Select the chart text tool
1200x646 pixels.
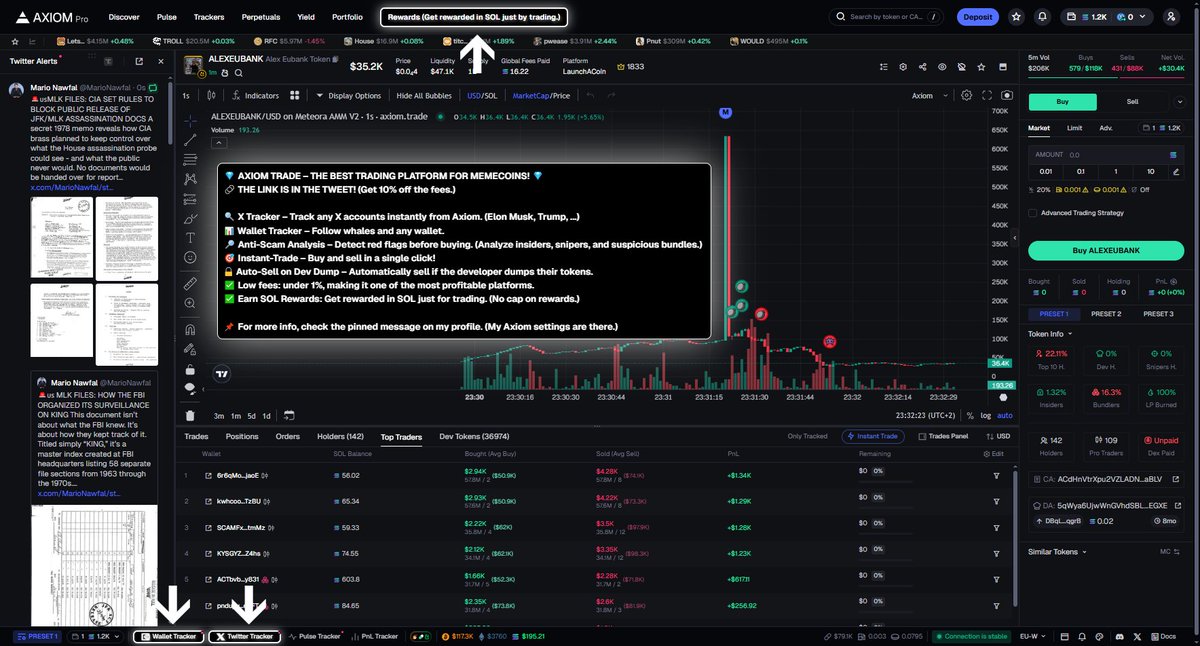pyautogui.click(x=190, y=237)
